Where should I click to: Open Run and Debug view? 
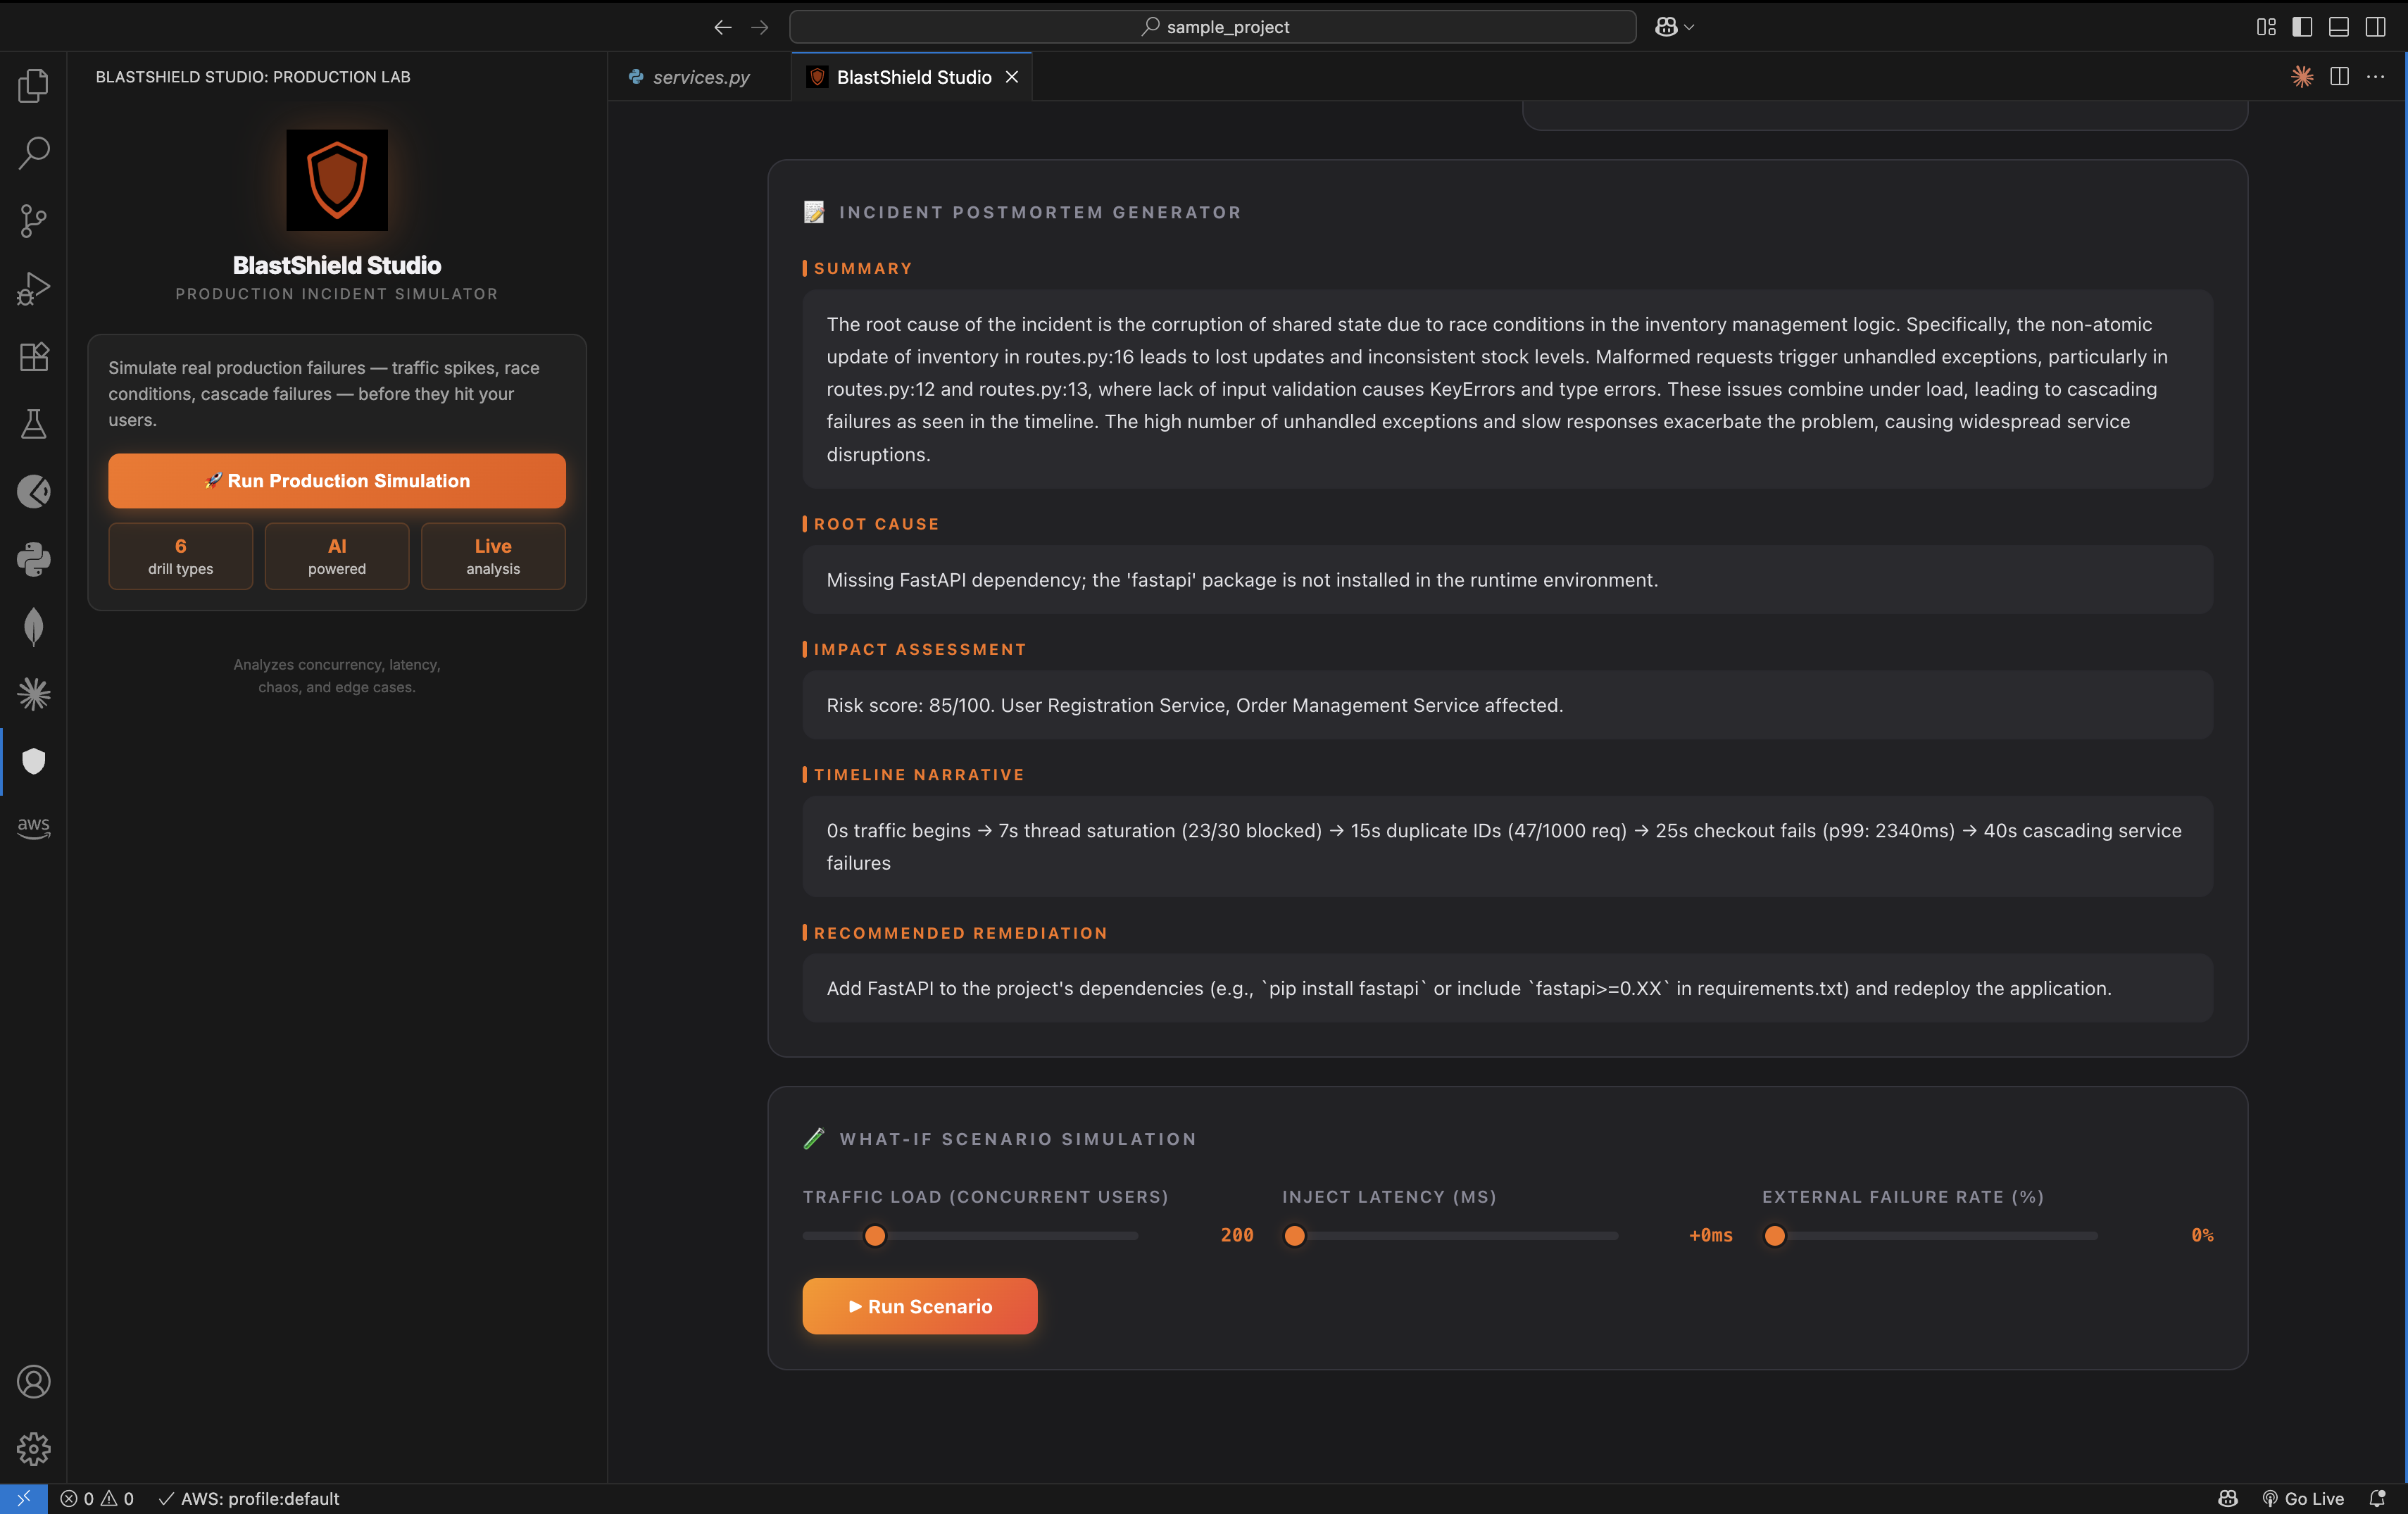pos(33,289)
